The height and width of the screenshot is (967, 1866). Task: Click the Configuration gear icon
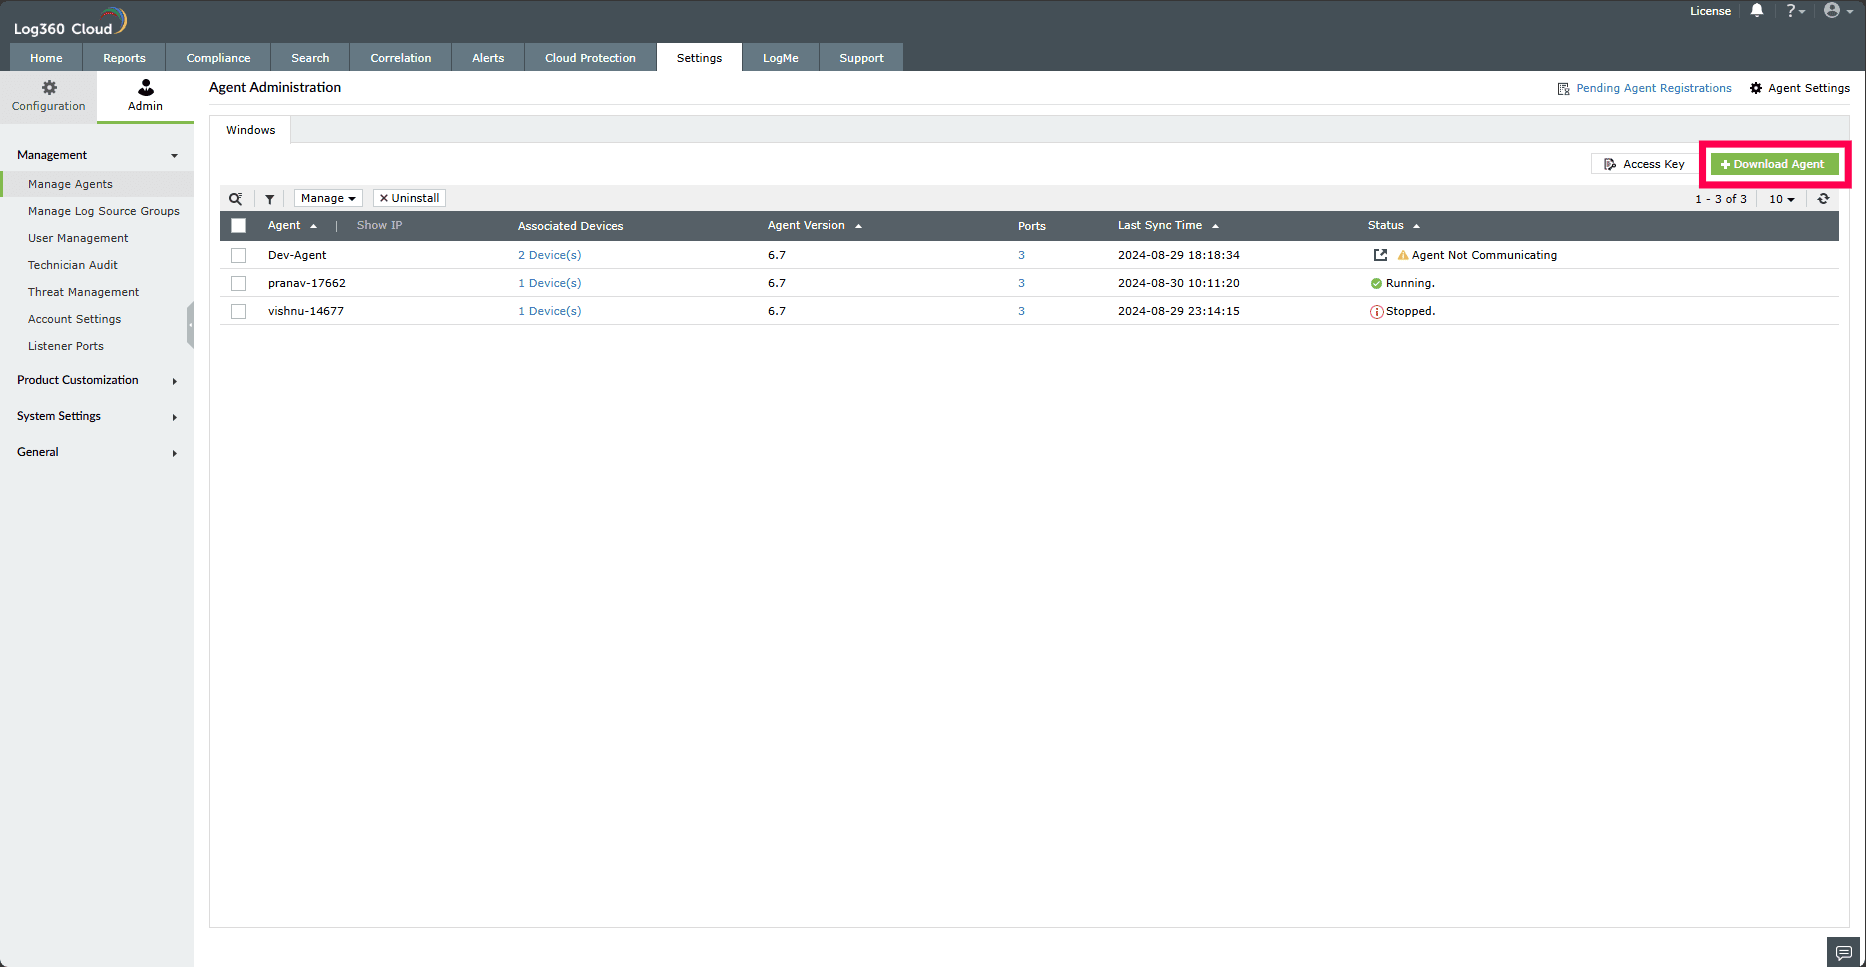click(x=49, y=88)
